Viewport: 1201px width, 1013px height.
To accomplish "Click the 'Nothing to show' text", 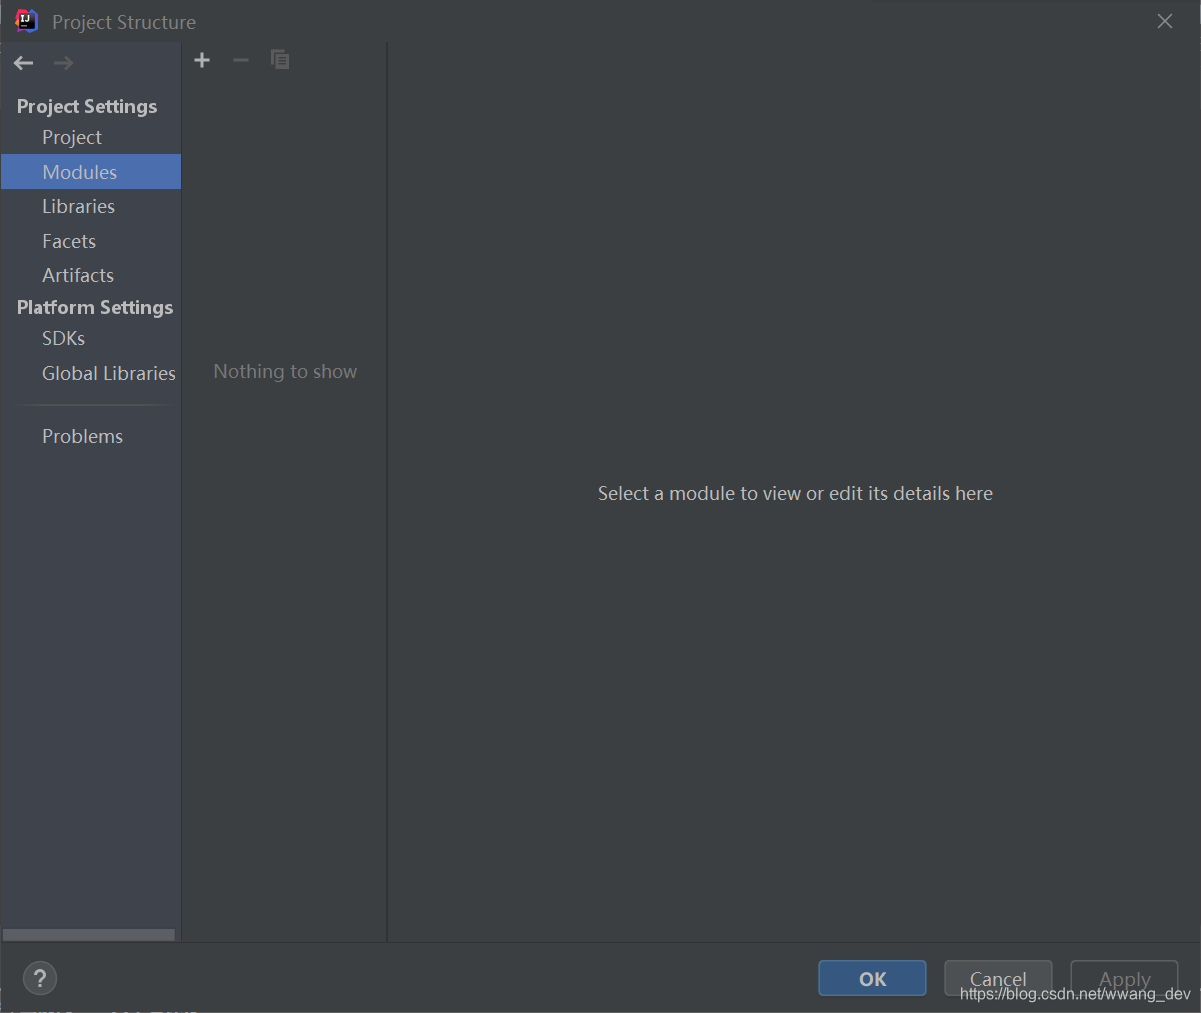I will click(285, 372).
